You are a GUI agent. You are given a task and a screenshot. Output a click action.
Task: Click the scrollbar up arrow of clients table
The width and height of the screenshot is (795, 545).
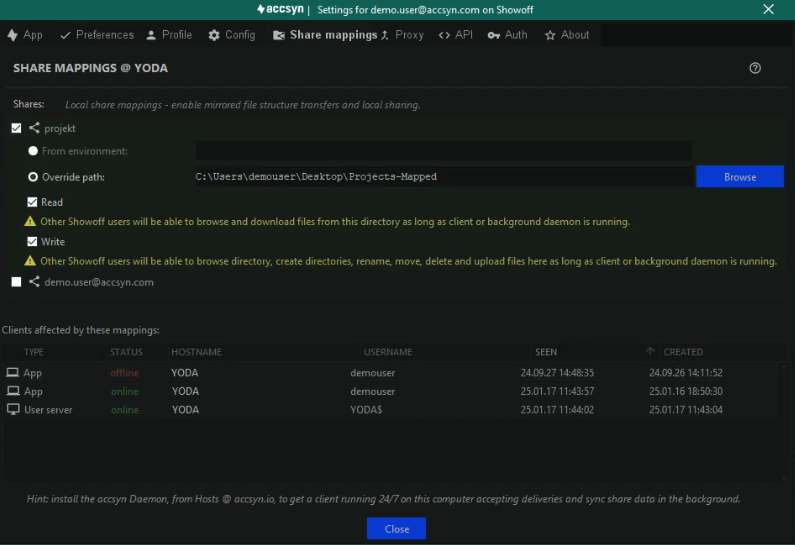click(784, 367)
